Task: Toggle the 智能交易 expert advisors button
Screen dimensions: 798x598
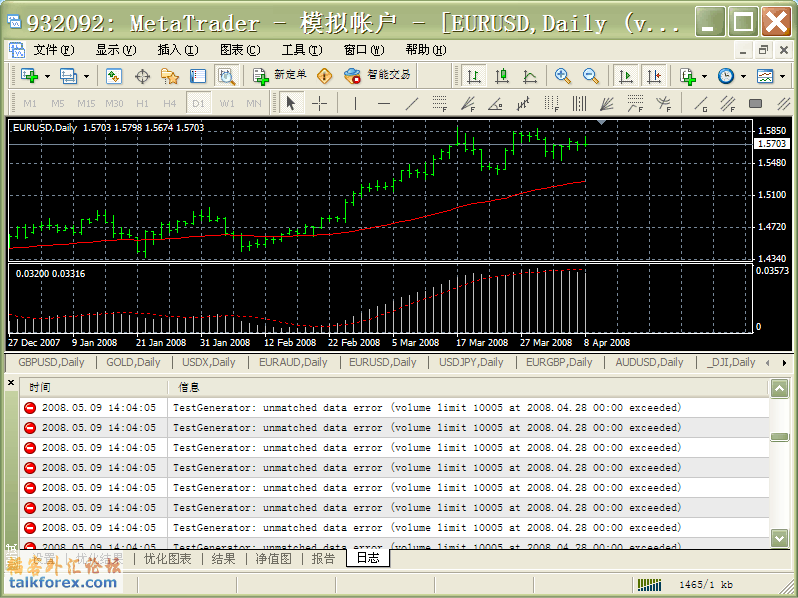Action: tap(377, 76)
